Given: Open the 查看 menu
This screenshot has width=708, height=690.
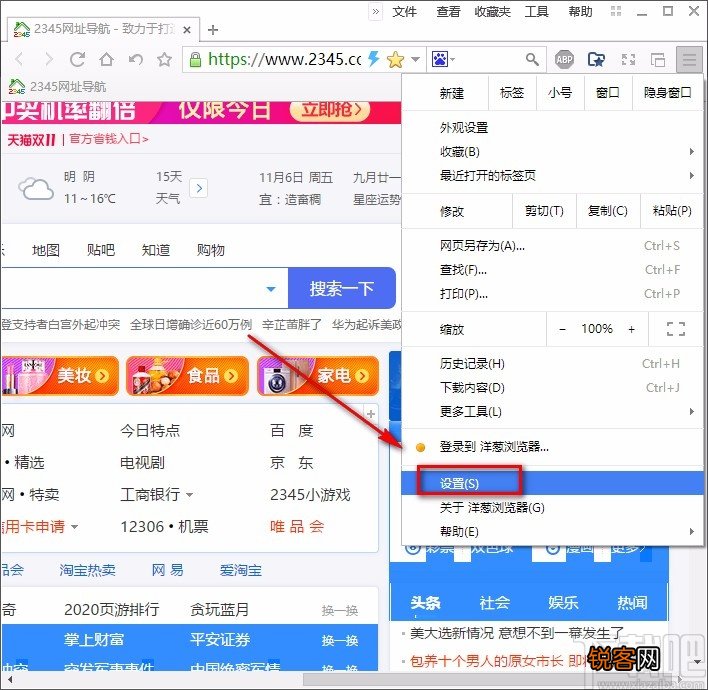Looking at the screenshot, I should pos(448,12).
